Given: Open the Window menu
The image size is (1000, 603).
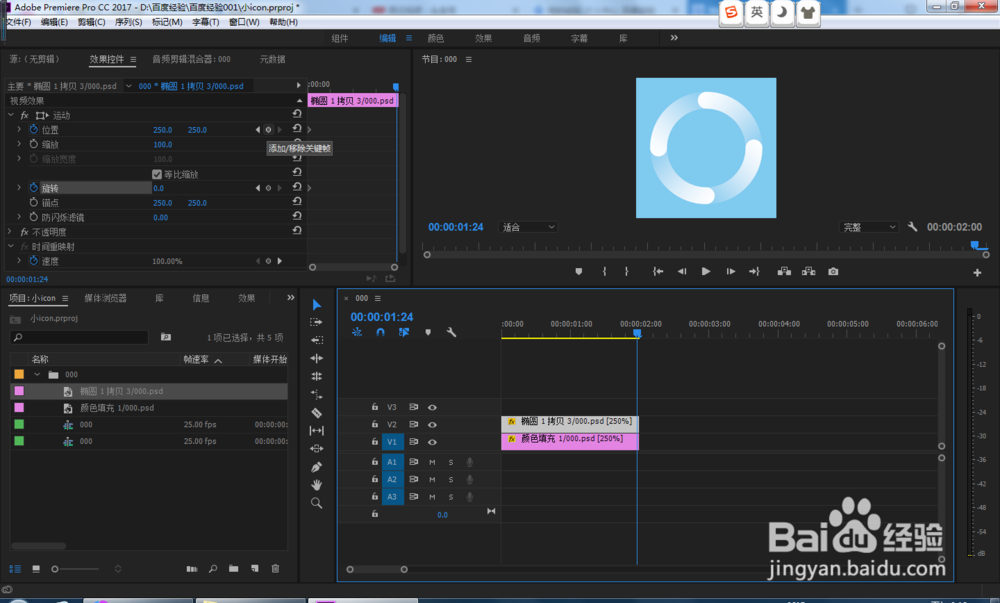Looking at the screenshot, I should coord(244,22).
